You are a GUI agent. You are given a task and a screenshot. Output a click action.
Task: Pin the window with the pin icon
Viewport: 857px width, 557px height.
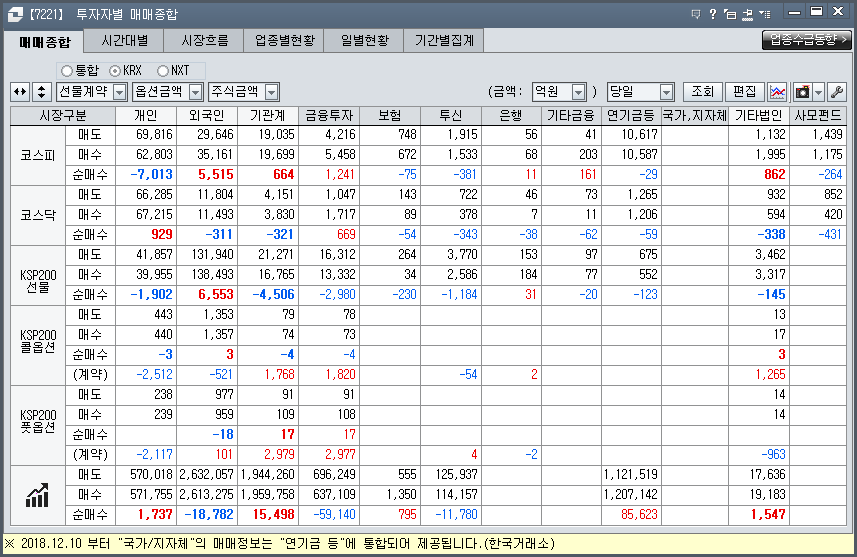(748, 14)
